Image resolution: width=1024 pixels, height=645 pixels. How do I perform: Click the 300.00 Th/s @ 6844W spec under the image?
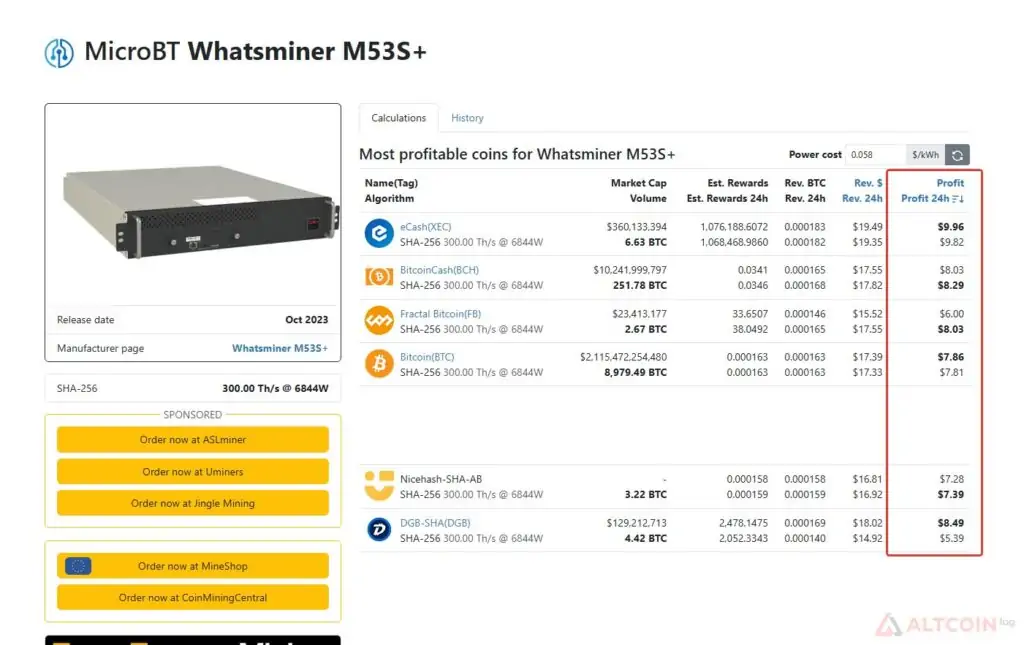275,388
